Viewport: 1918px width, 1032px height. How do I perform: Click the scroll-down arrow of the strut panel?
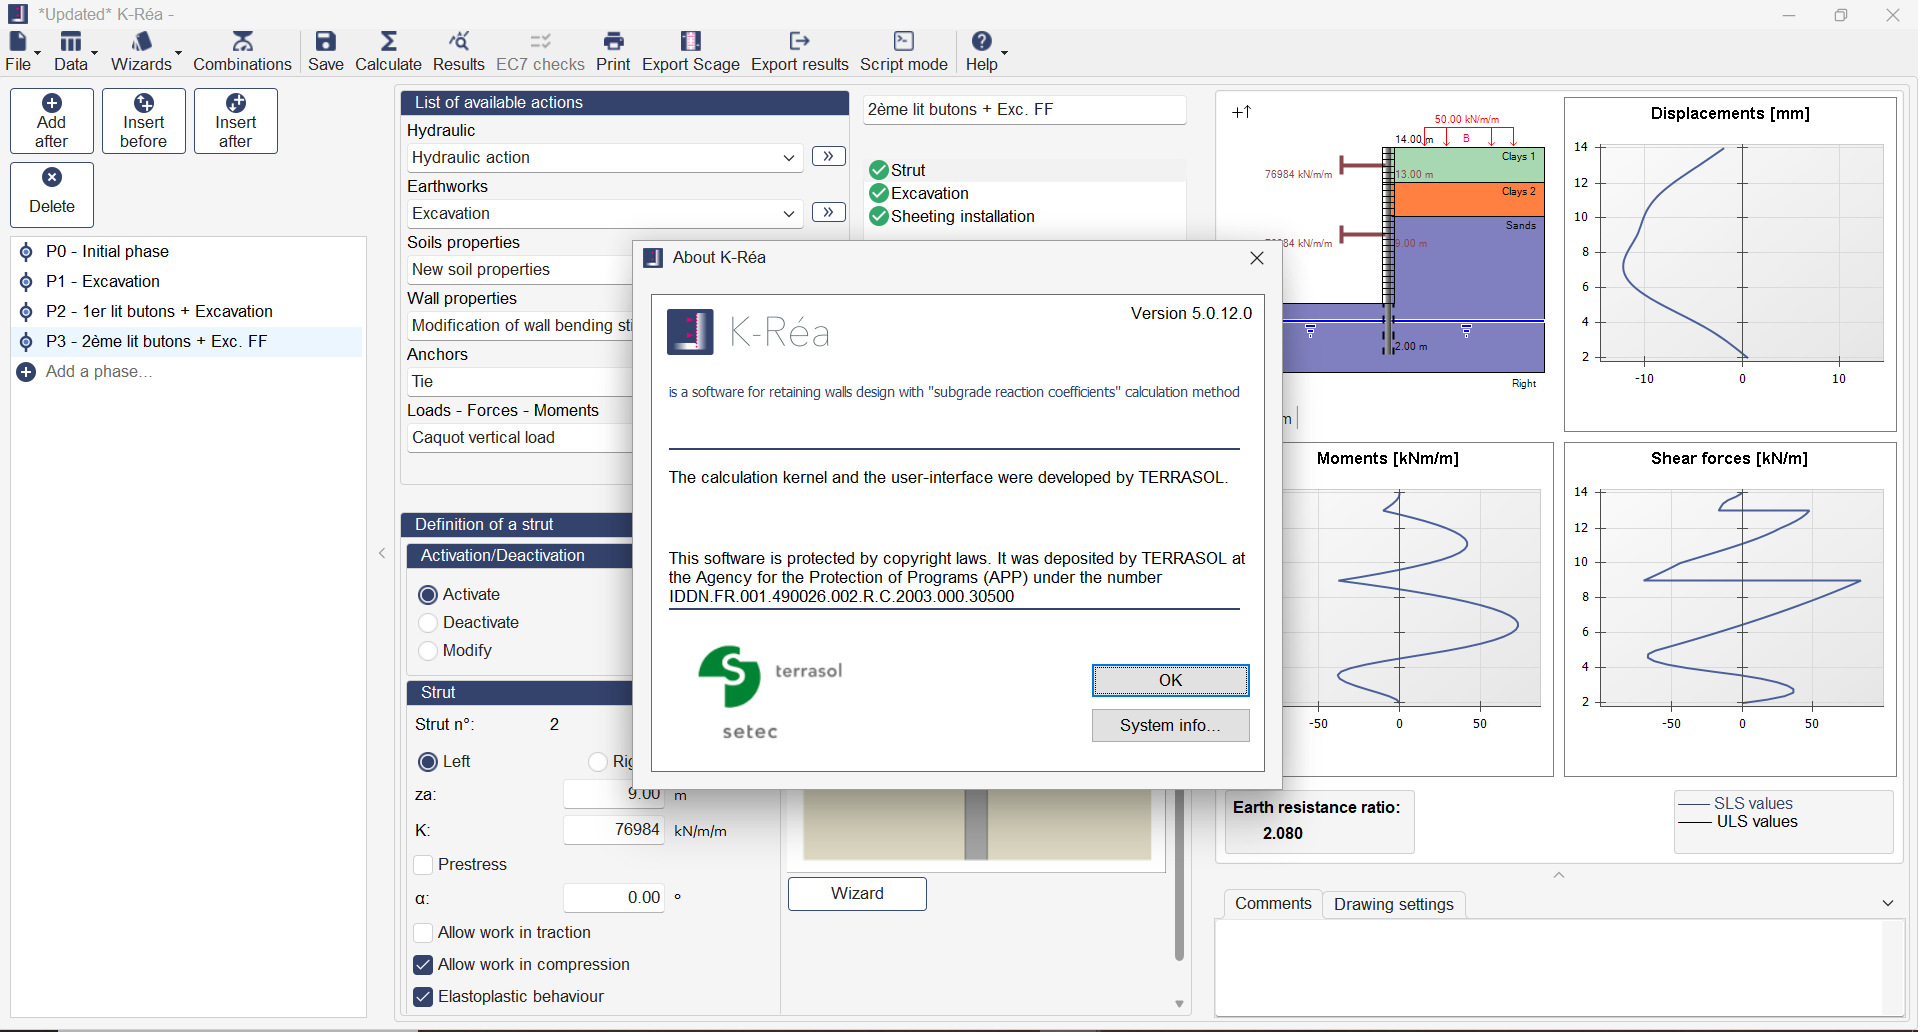(1179, 1004)
